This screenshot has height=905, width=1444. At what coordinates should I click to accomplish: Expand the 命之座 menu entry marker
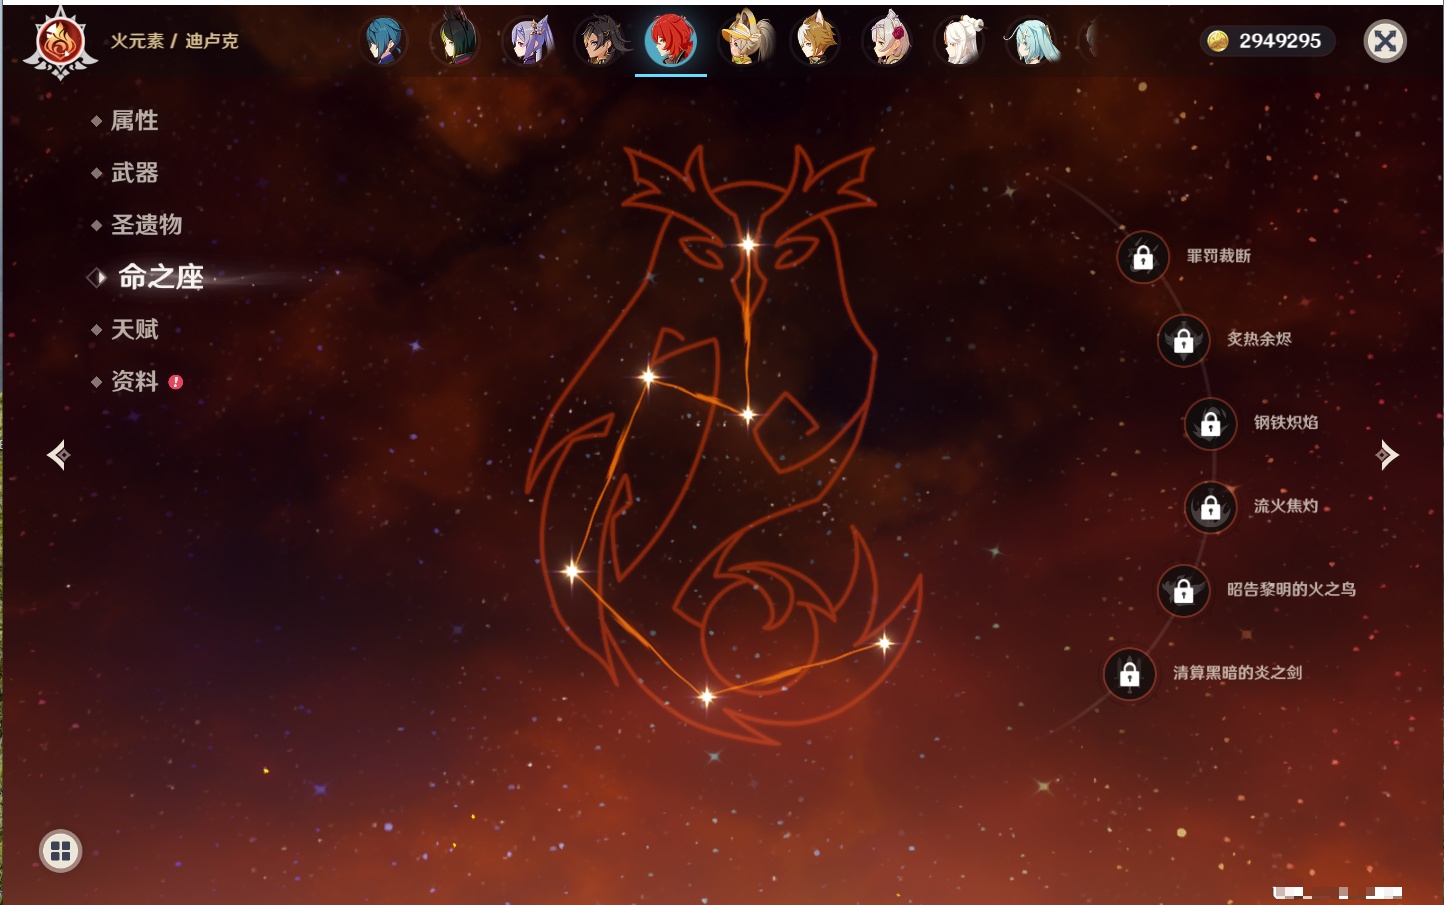coord(97,277)
